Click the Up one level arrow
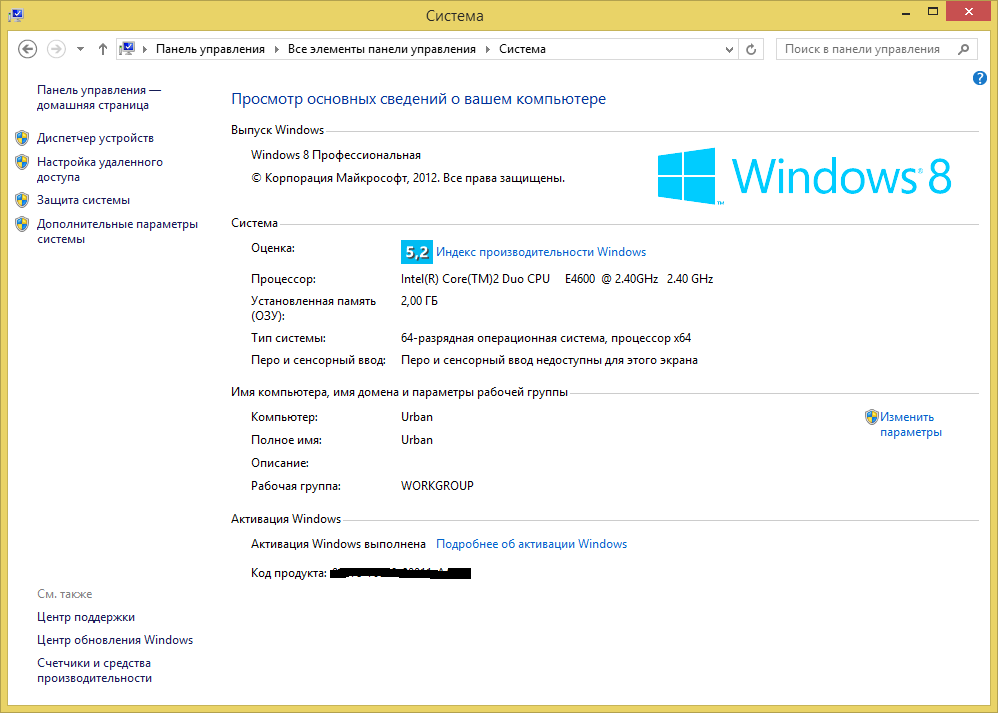 coord(103,49)
